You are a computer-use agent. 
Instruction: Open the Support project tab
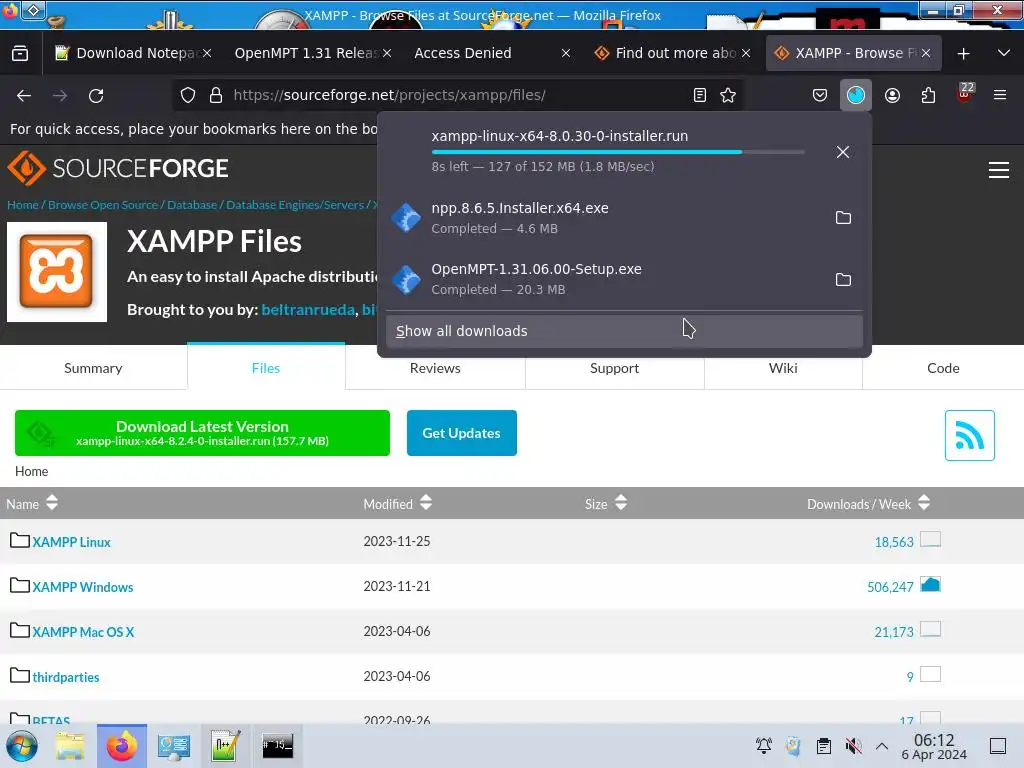615,368
